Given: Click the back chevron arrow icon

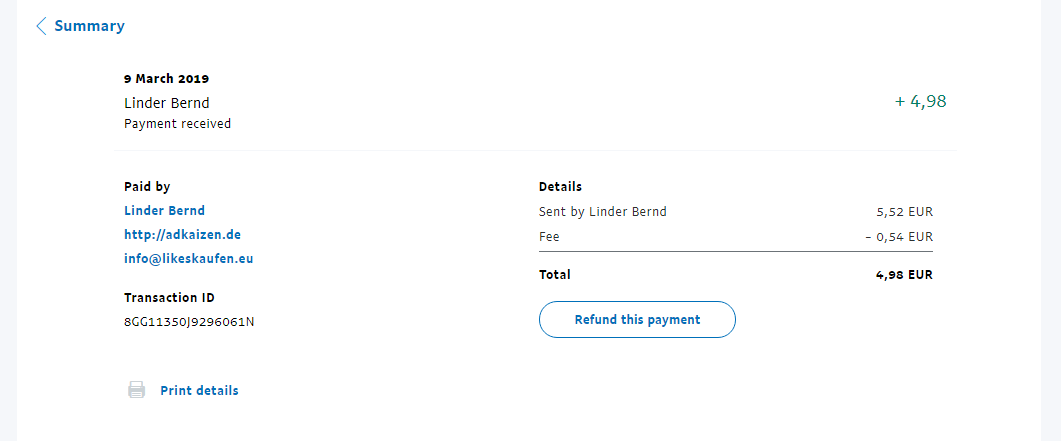Looking at the screenshot, I should (41, 26).
